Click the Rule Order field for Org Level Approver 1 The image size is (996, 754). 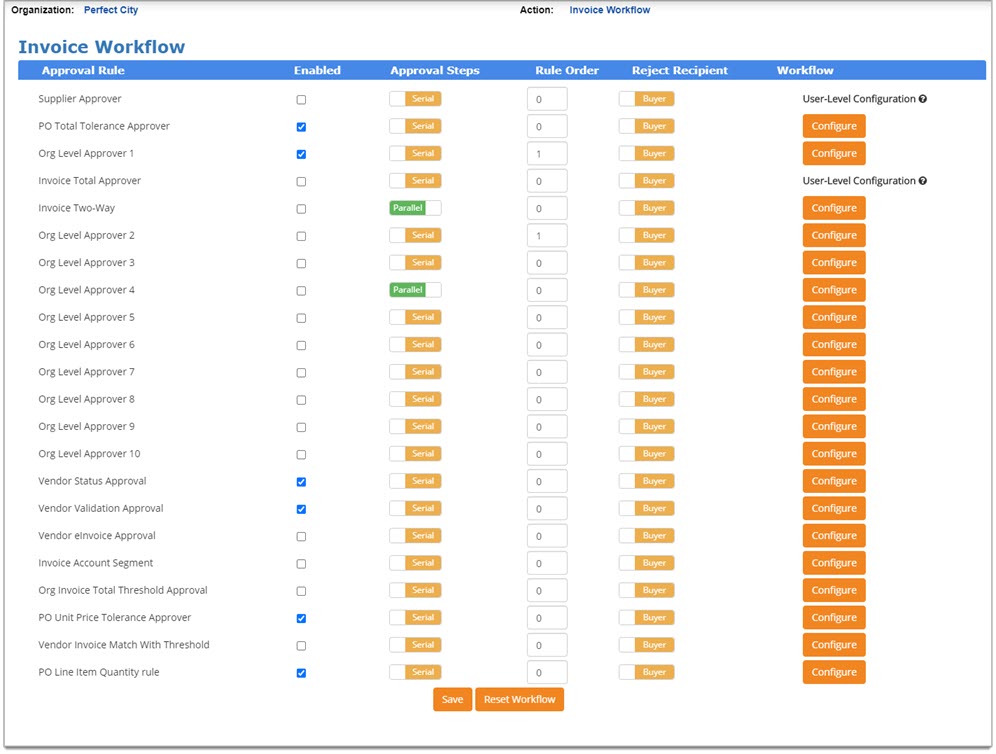click(x=548, y=153)
